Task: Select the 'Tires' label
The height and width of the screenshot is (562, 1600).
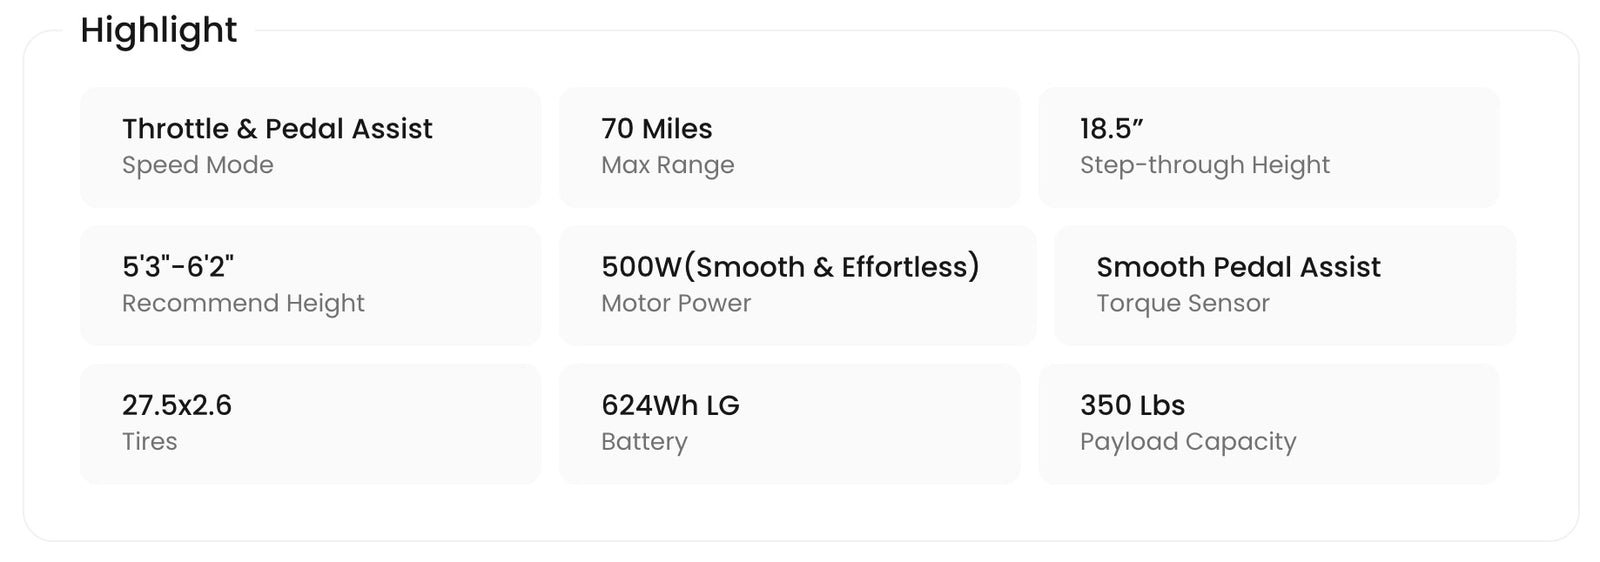Action: 149,441
